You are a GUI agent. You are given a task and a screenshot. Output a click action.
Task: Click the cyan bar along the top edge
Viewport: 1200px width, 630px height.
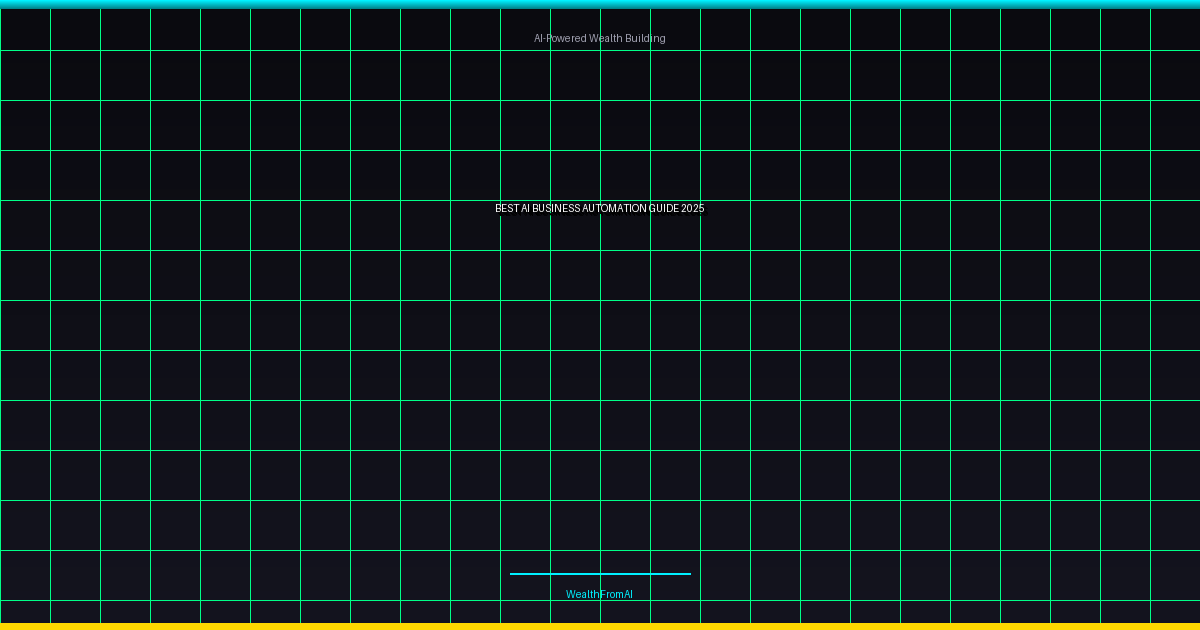600,4
